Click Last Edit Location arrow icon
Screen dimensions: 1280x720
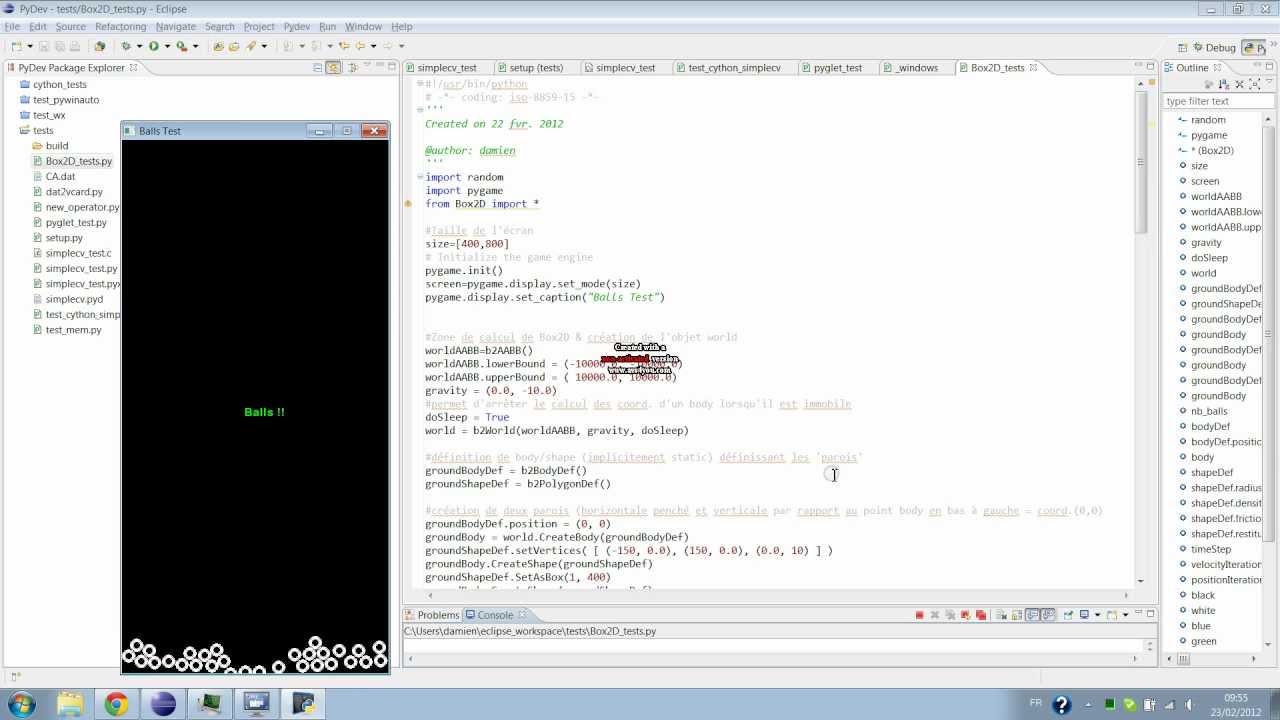(344, 46)
